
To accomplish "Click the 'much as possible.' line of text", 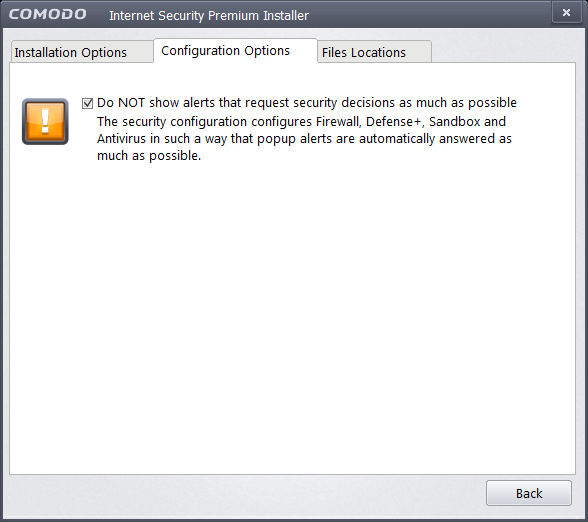I will (149, 156).
